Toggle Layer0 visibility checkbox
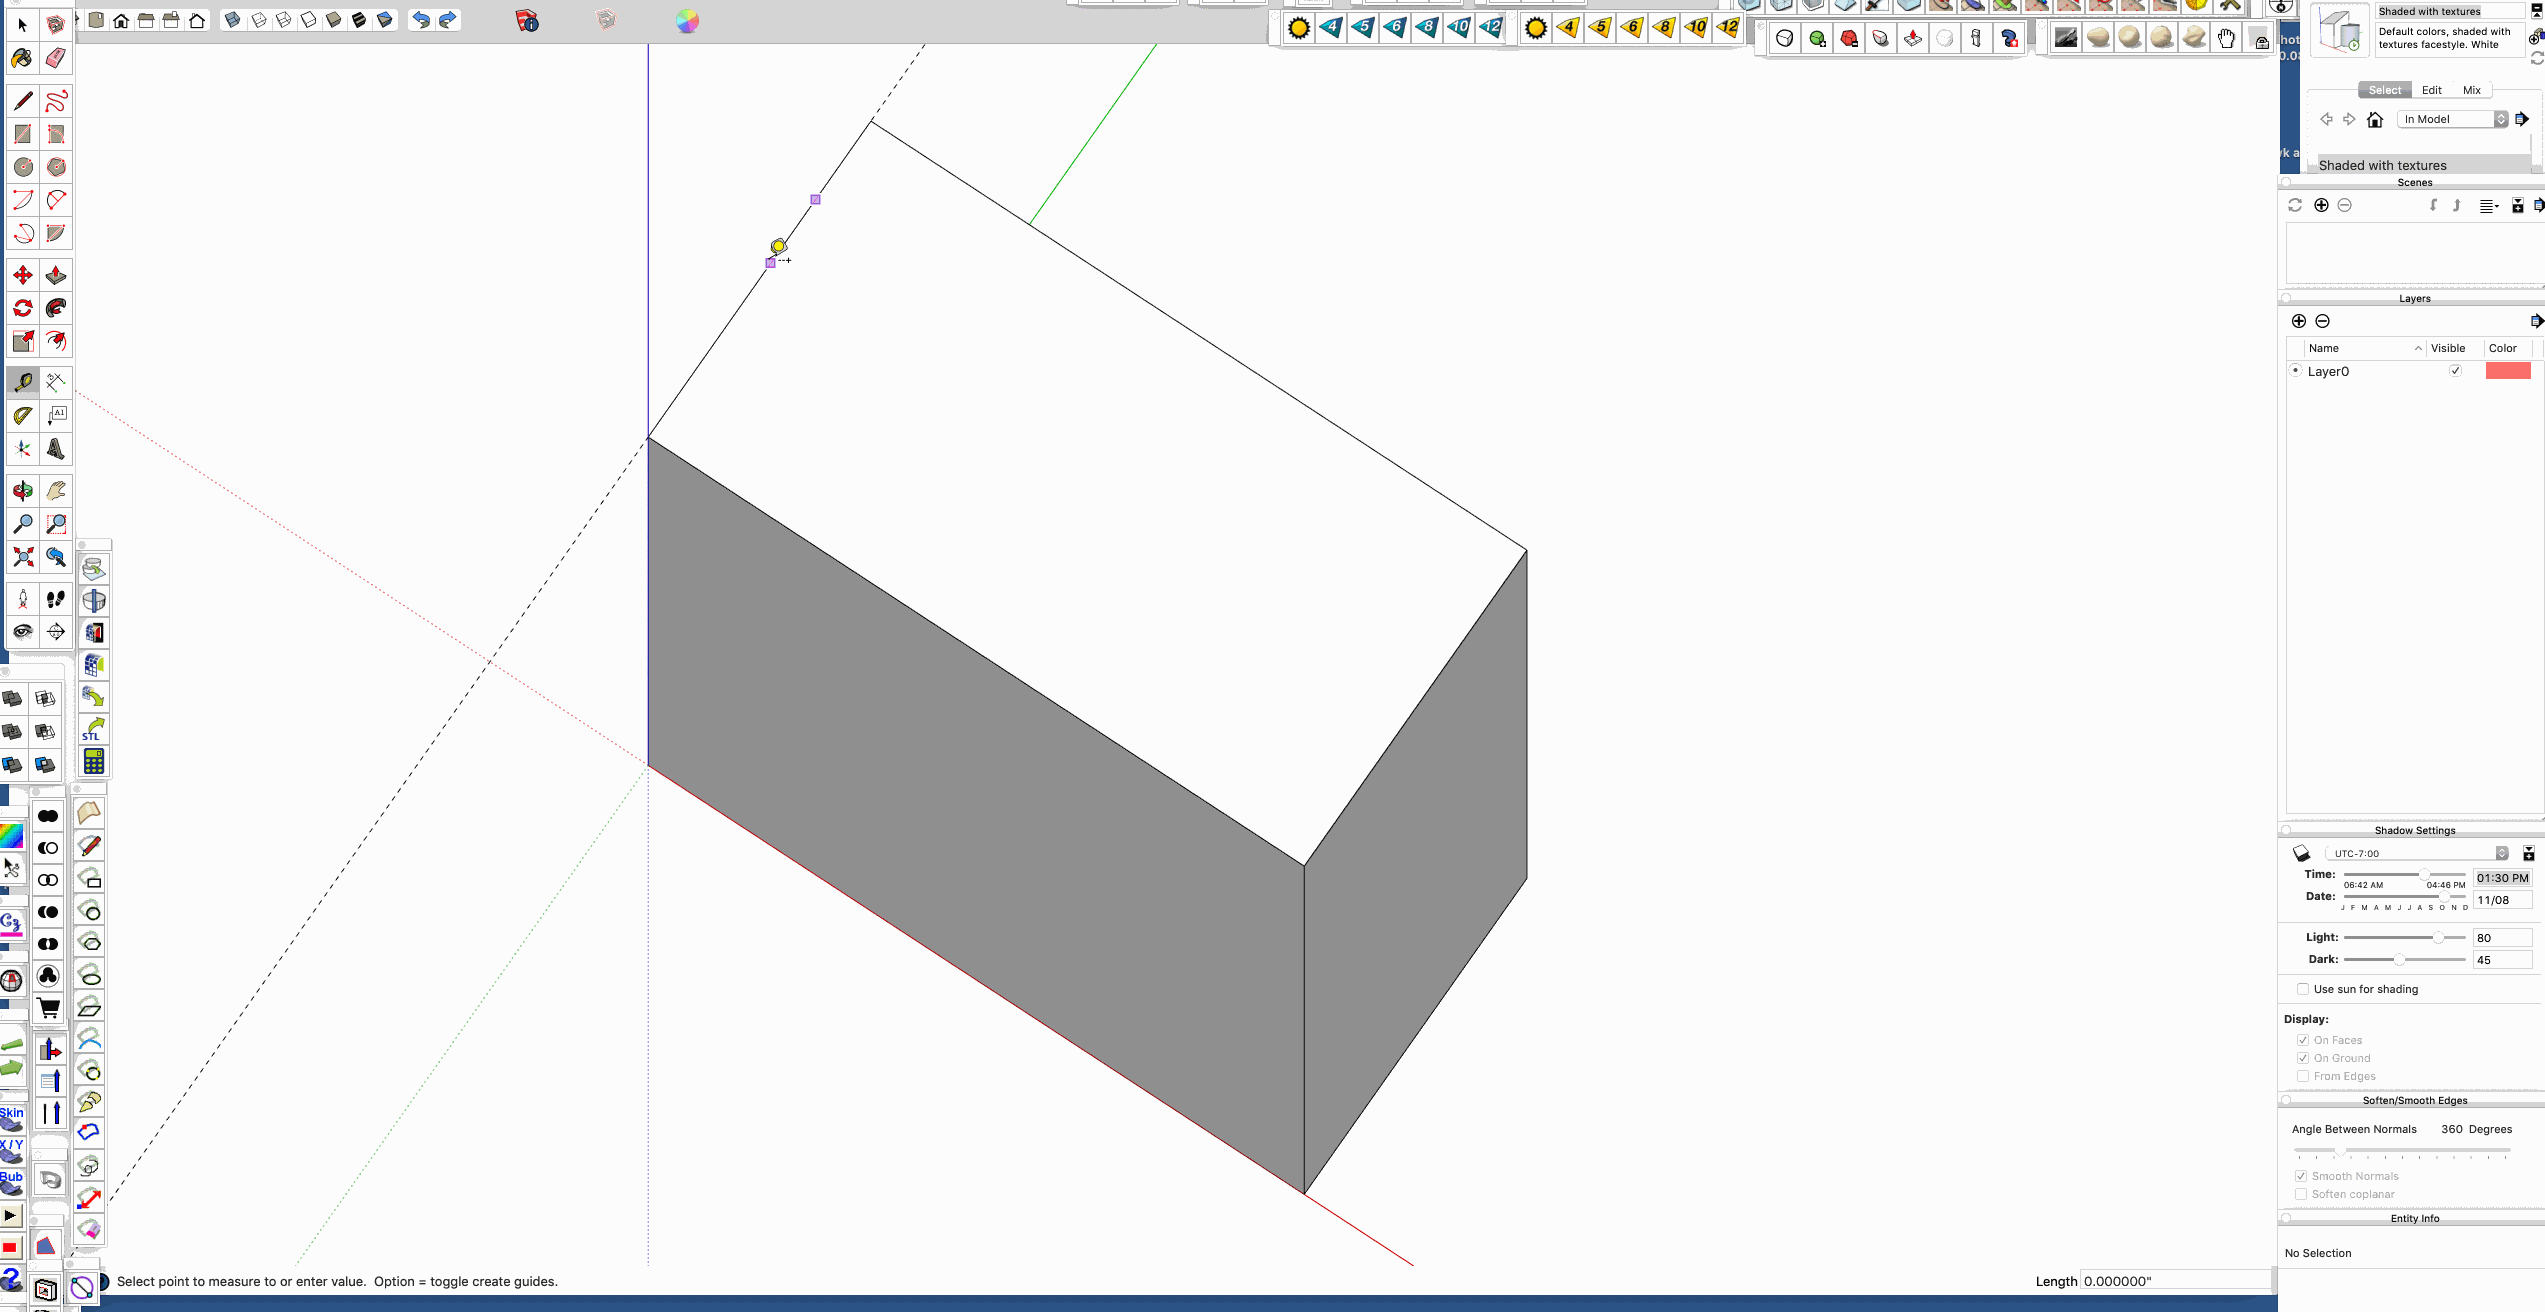Image resolution: width=2545 pixels, height=1312 pixels. coord(2455,371)
